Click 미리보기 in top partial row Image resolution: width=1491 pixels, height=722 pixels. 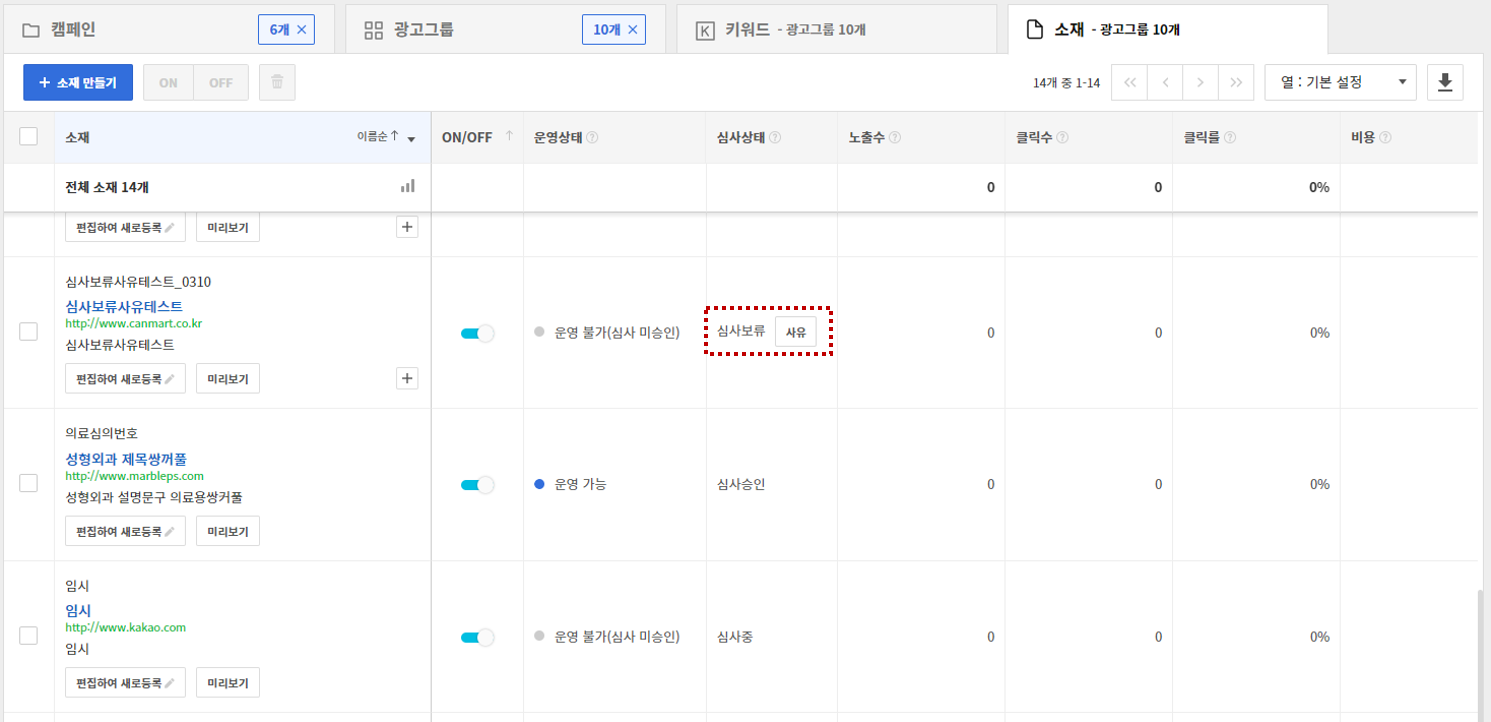coord(228,227)
